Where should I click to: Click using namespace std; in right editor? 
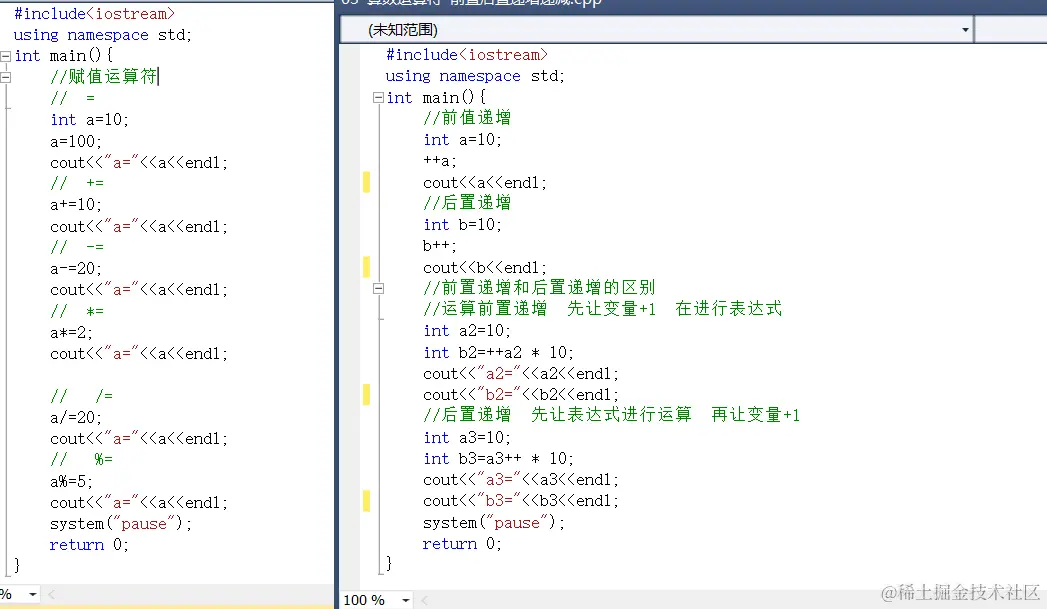coord(475,76)
